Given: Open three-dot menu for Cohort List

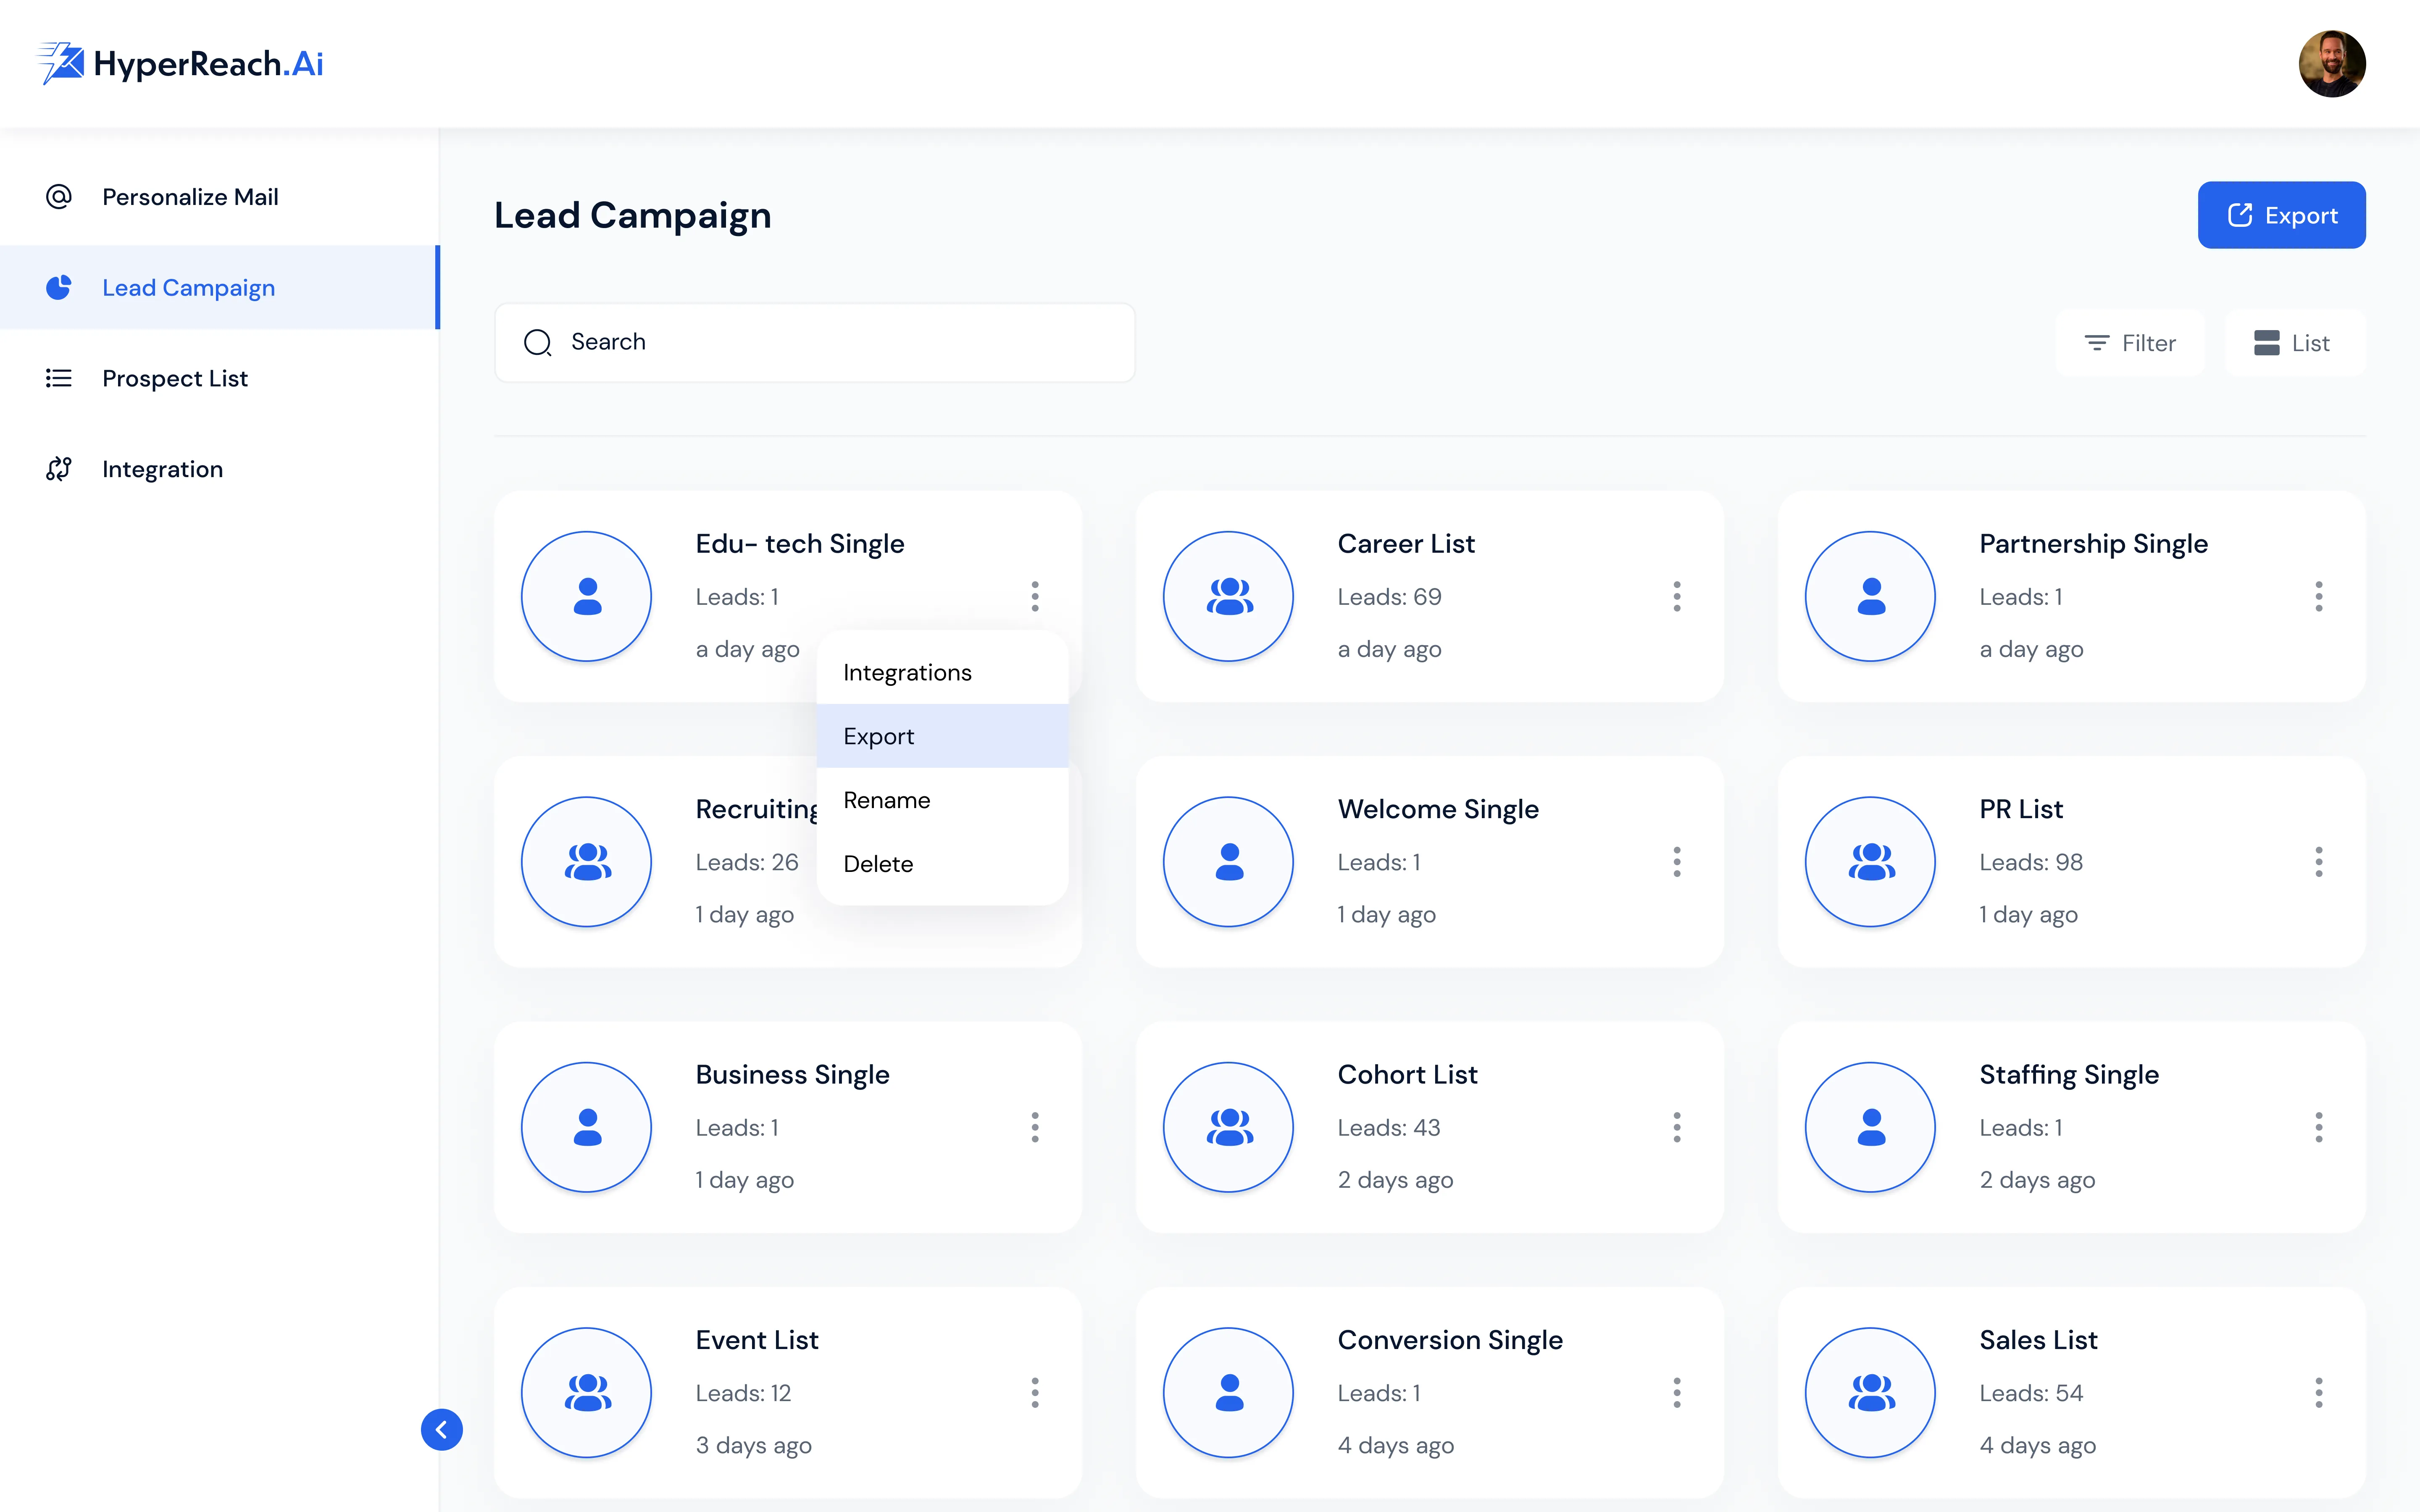Looking at the screenshot, I should [1677, 1127].
